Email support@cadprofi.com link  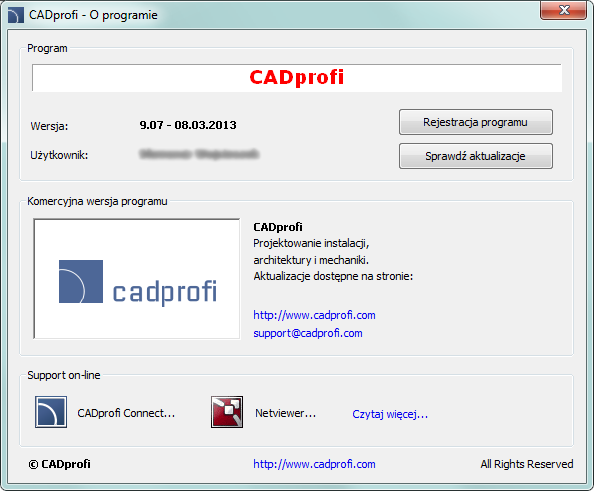point(308,333)
